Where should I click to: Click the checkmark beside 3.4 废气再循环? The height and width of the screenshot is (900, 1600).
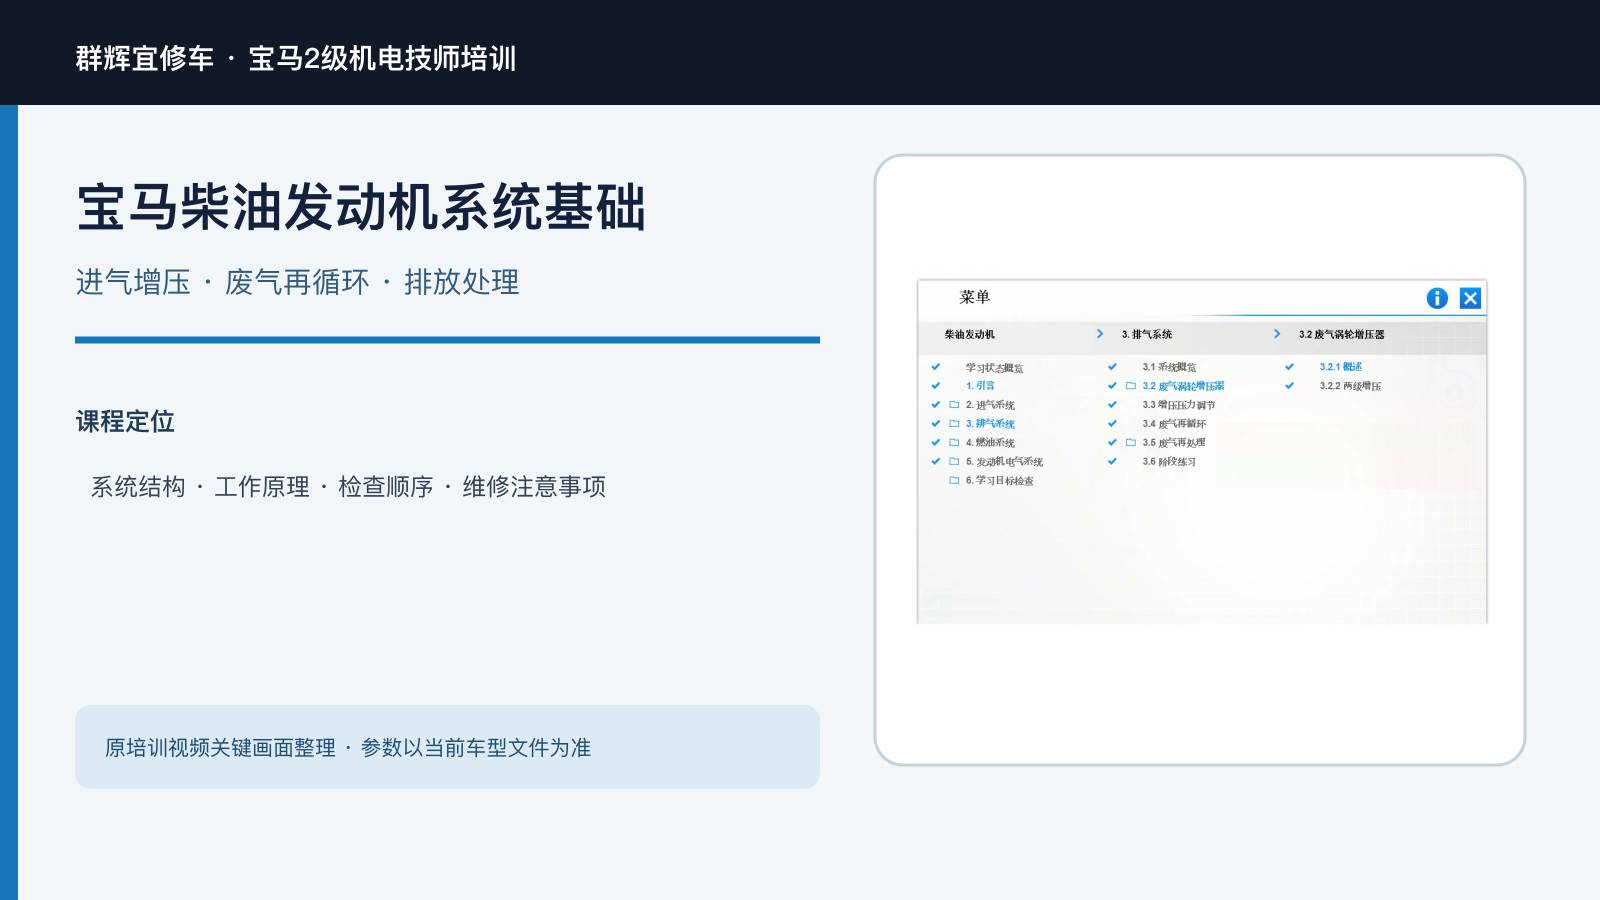[1112, 423]
